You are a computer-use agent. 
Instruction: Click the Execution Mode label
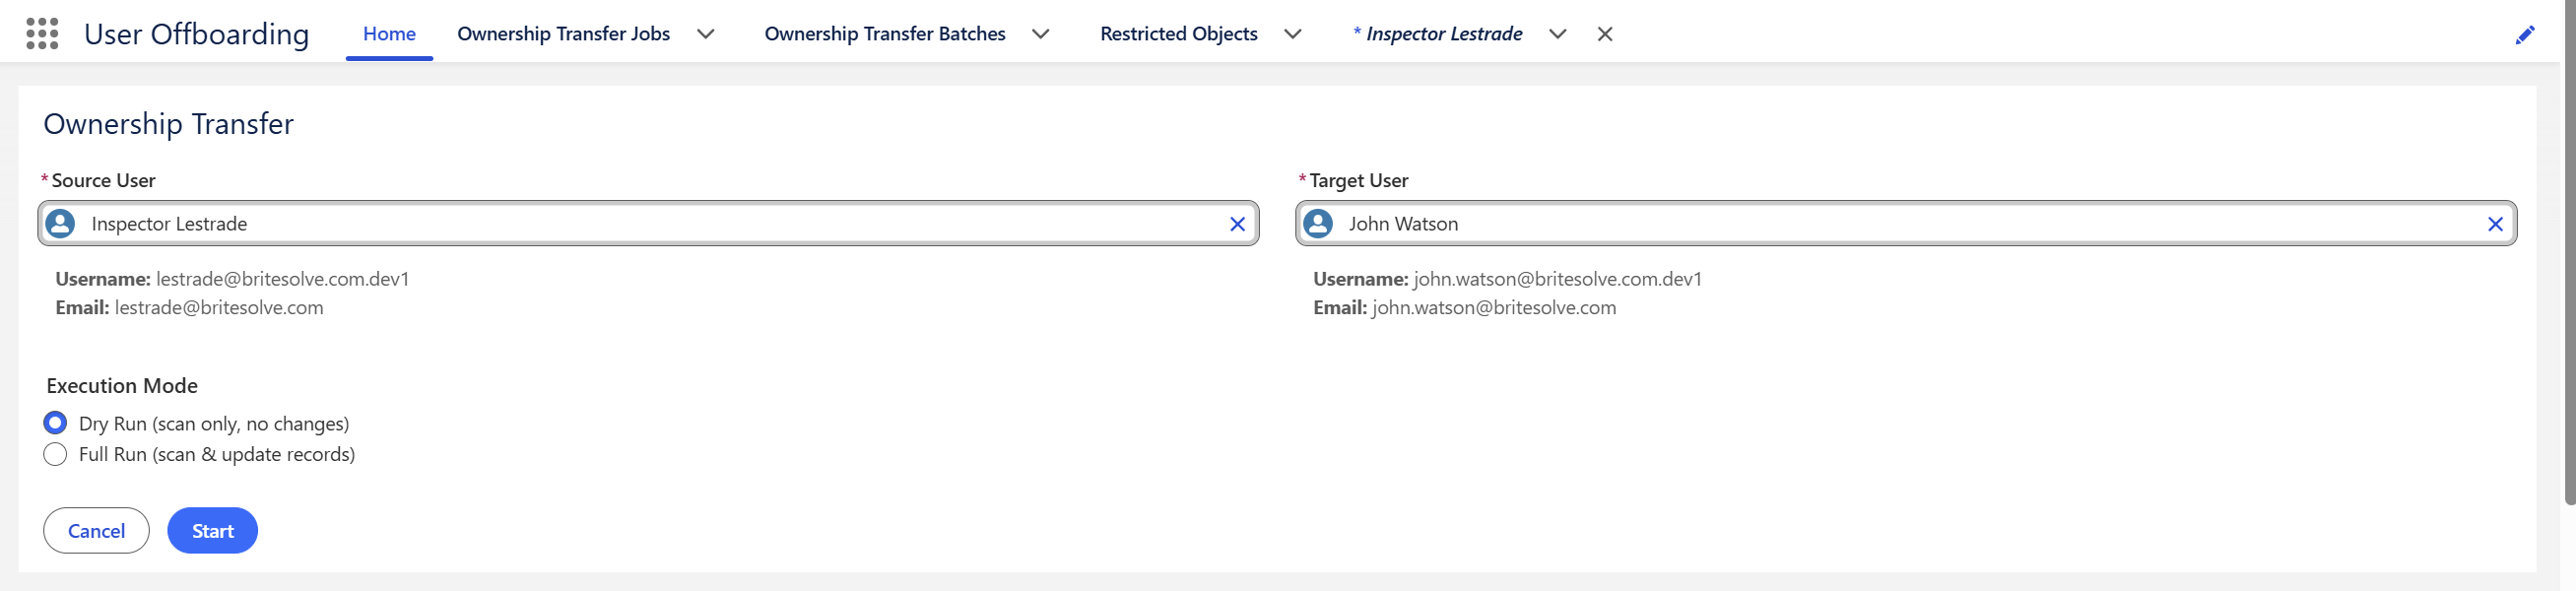[122, 386]
